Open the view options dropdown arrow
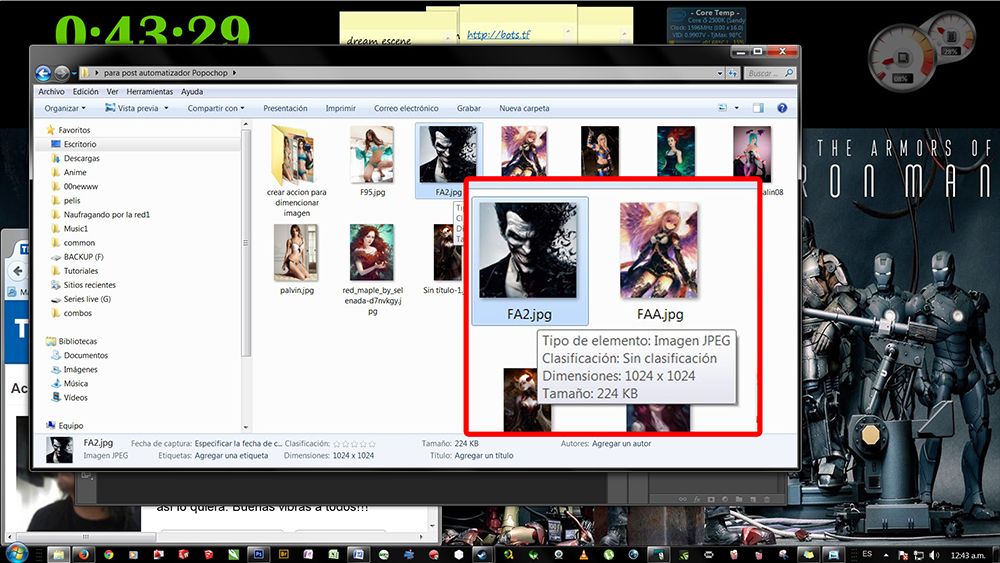1000x563 pixels. pyautogui.click(x=737, y=108)
